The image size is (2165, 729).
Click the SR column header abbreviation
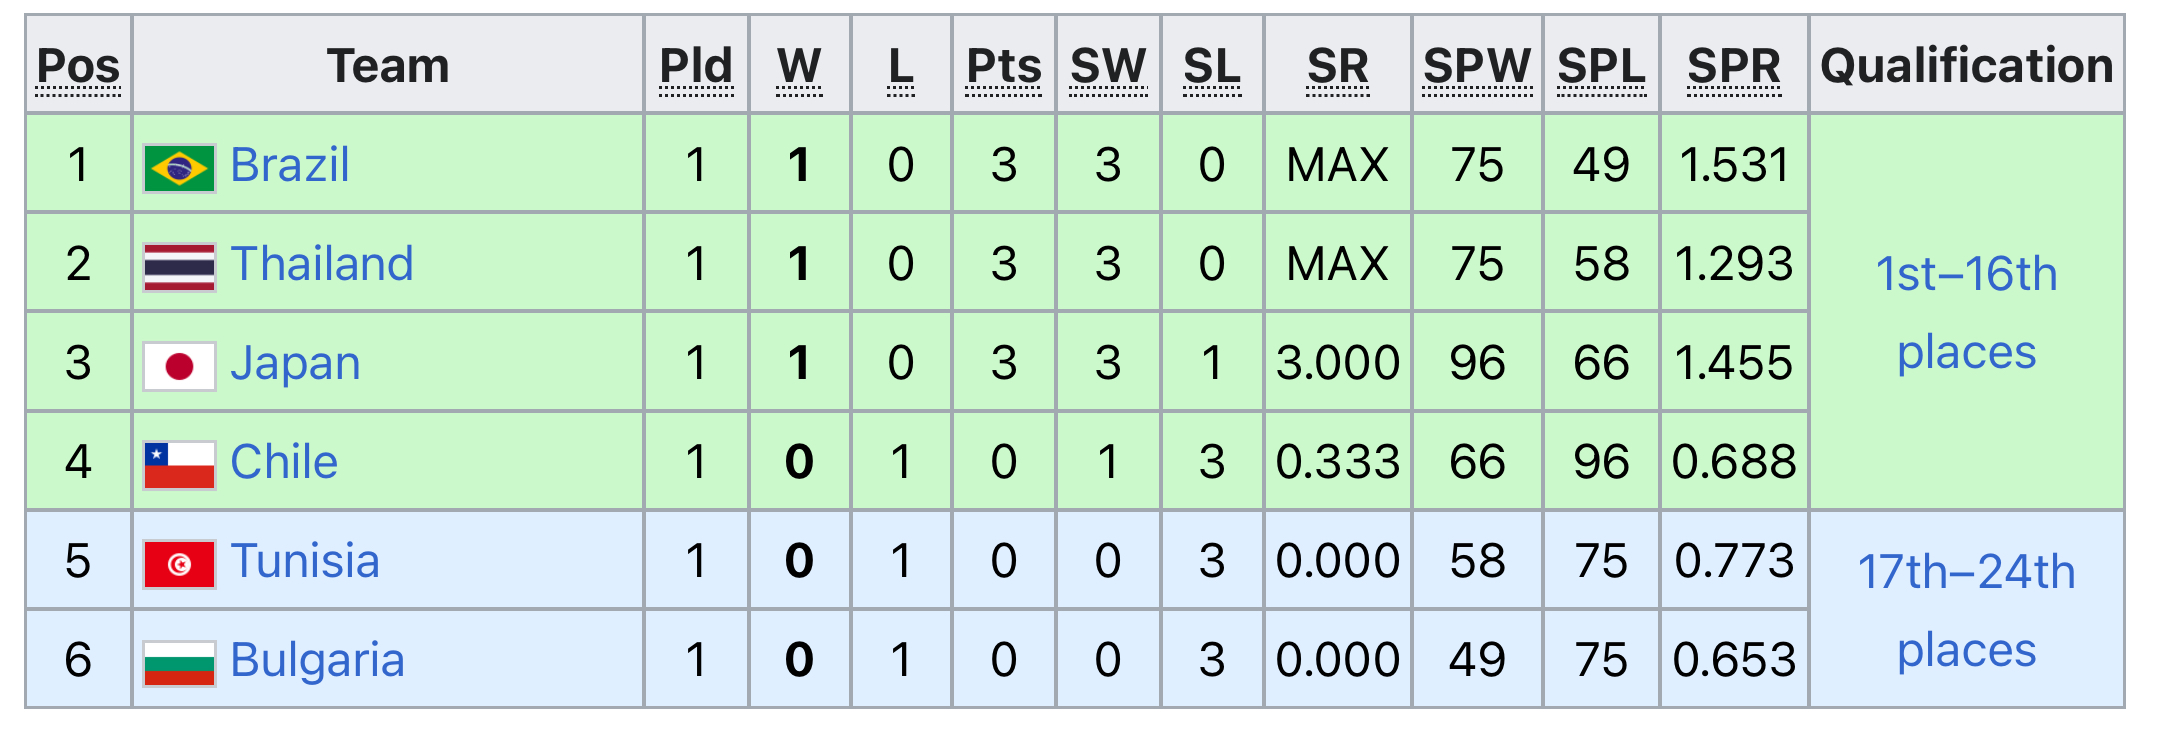click(1338, 67)
